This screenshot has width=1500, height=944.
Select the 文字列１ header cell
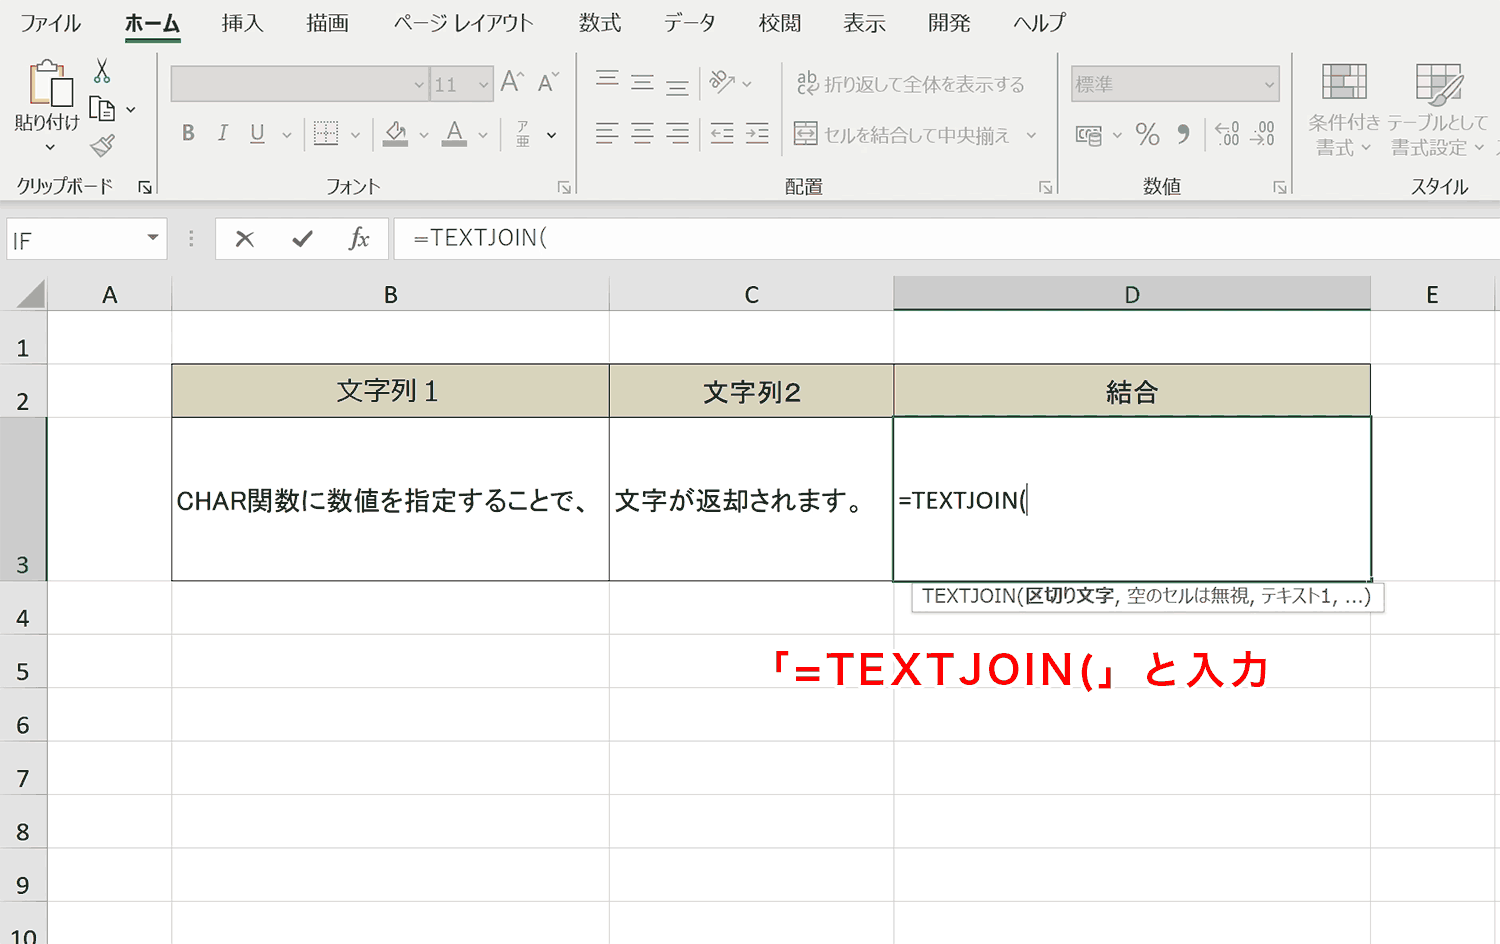tap(390, 391)
